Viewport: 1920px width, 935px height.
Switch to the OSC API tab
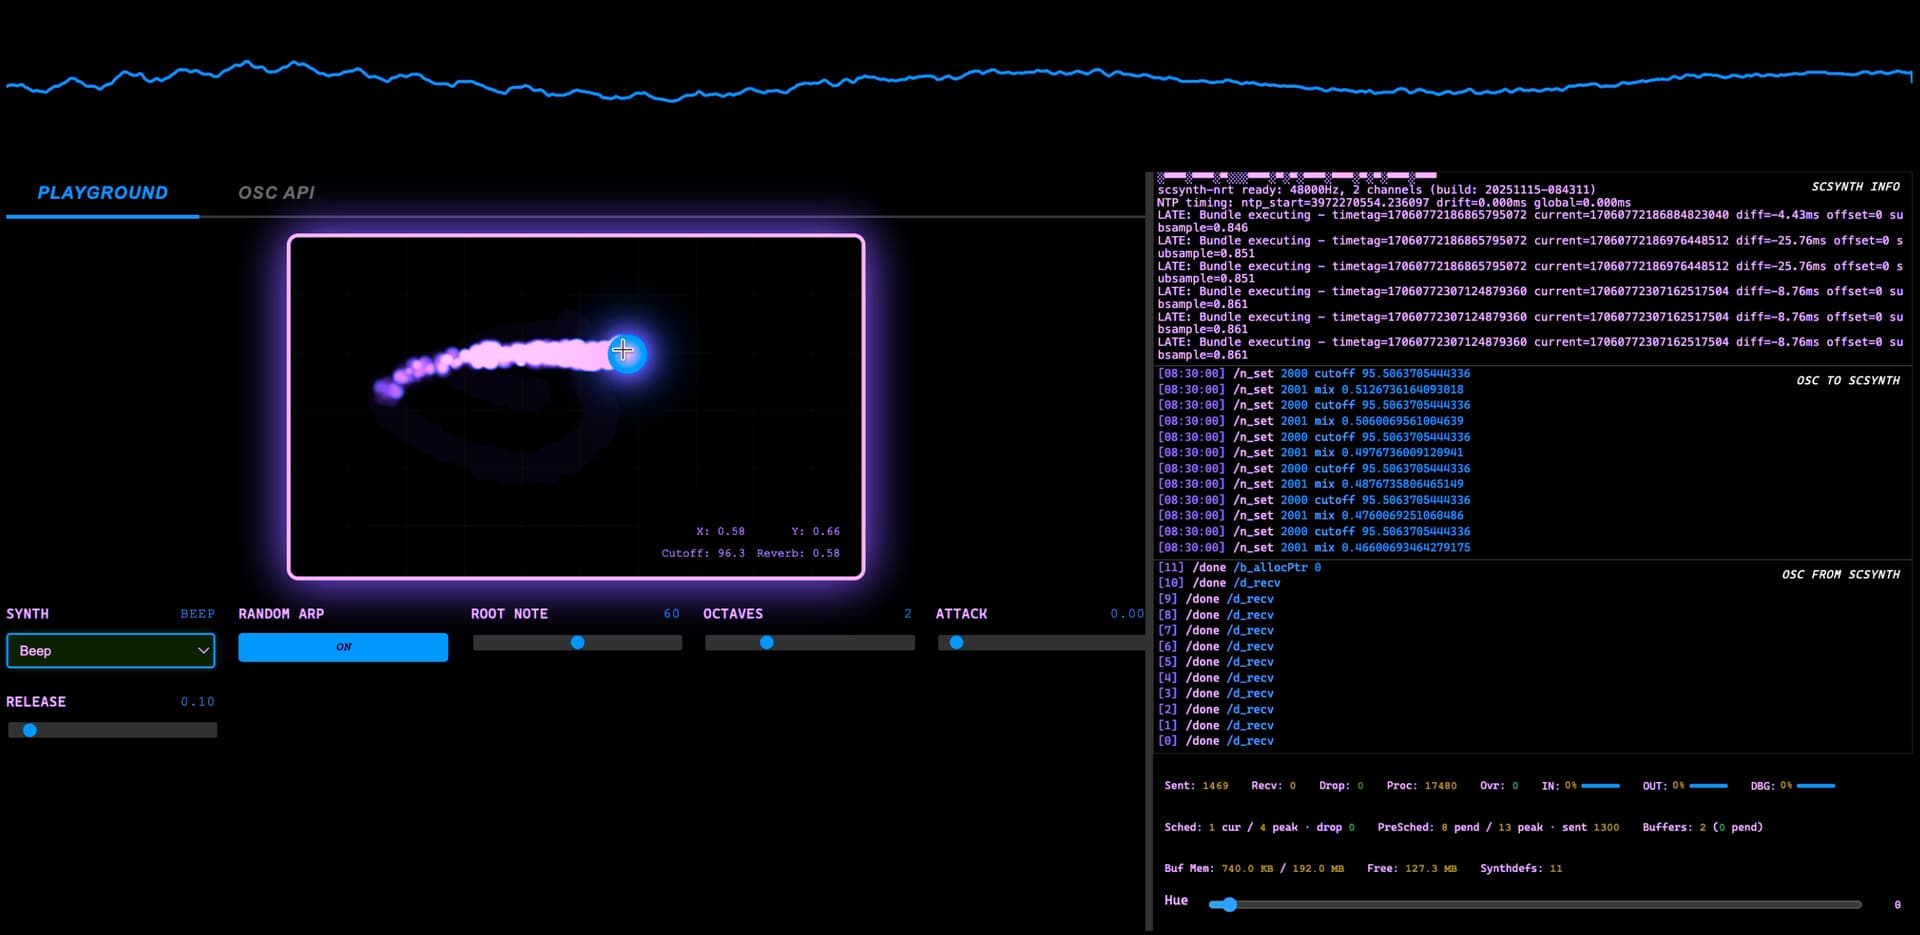276,193
